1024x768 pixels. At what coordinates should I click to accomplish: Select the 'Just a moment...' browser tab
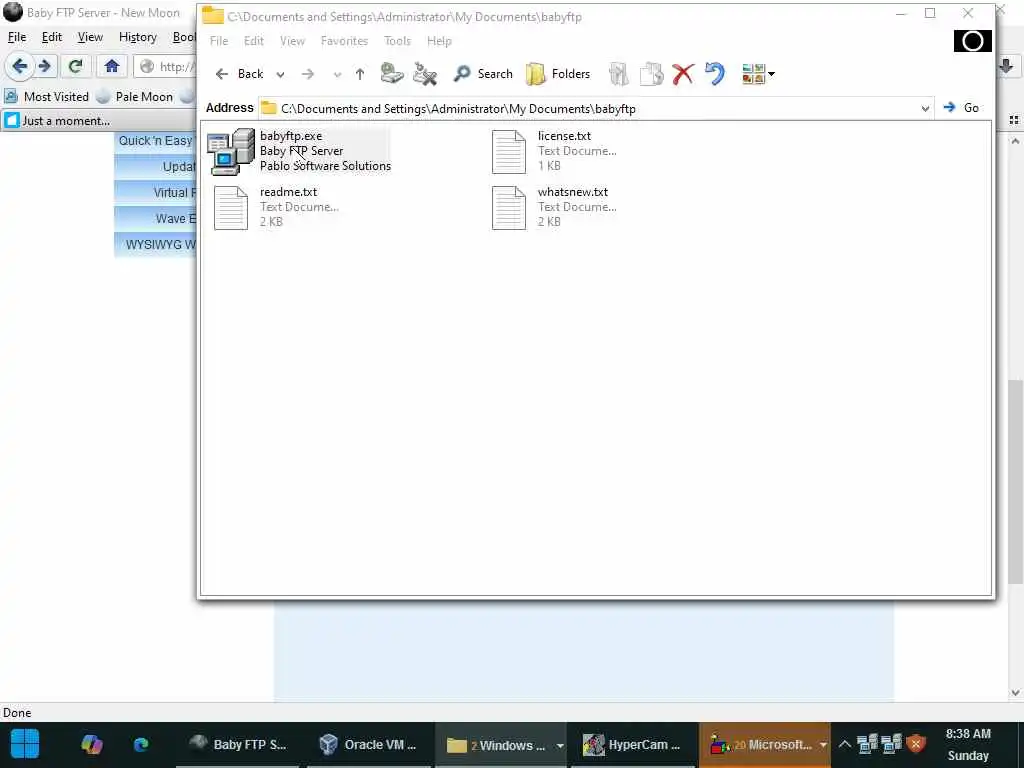(98, 121)
